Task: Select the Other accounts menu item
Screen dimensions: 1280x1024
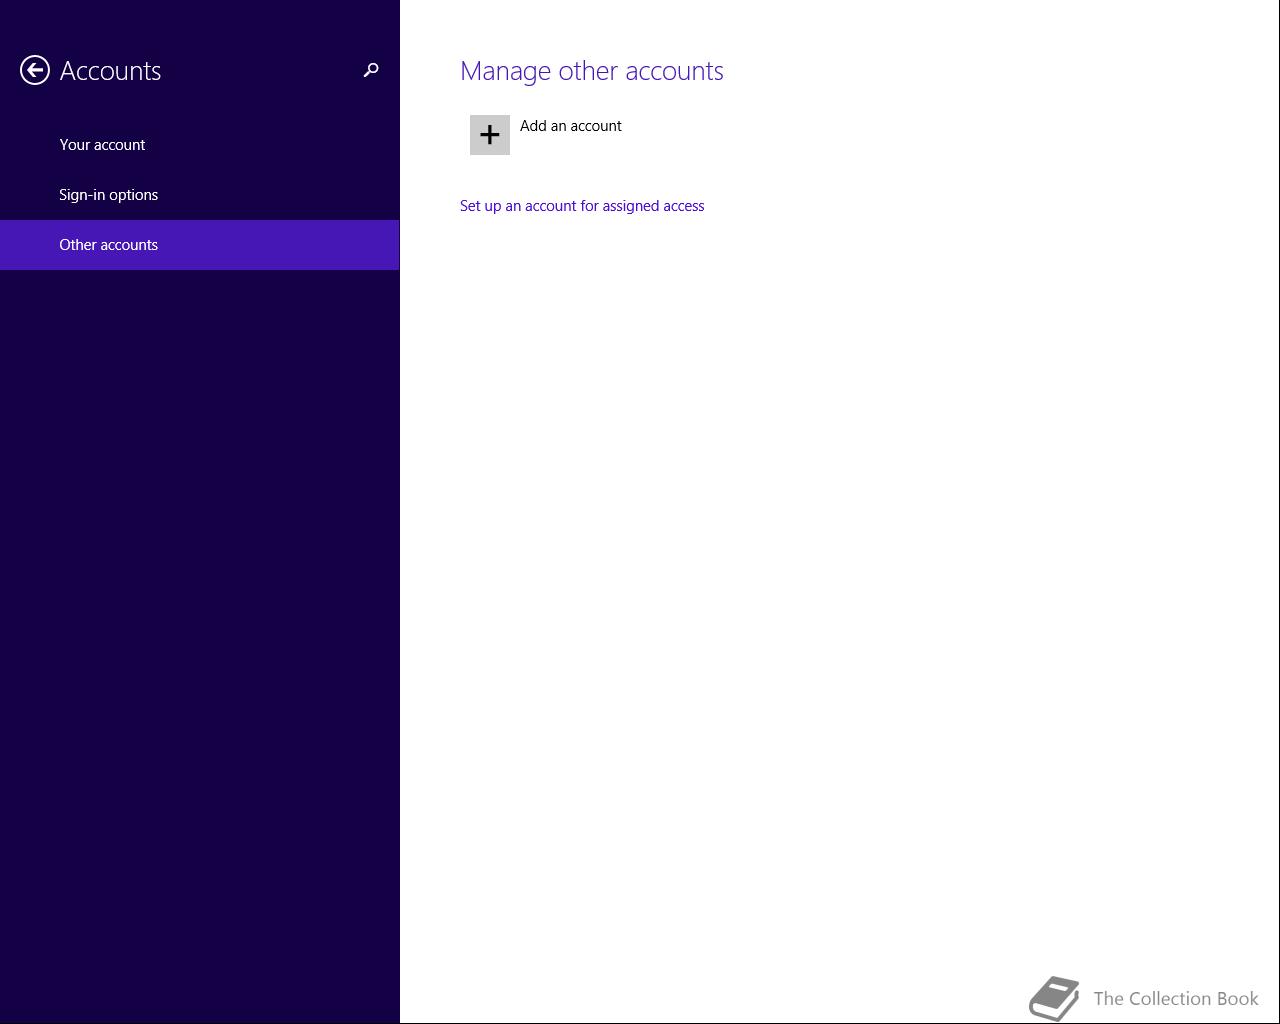Action: click(x=200, y=245)
